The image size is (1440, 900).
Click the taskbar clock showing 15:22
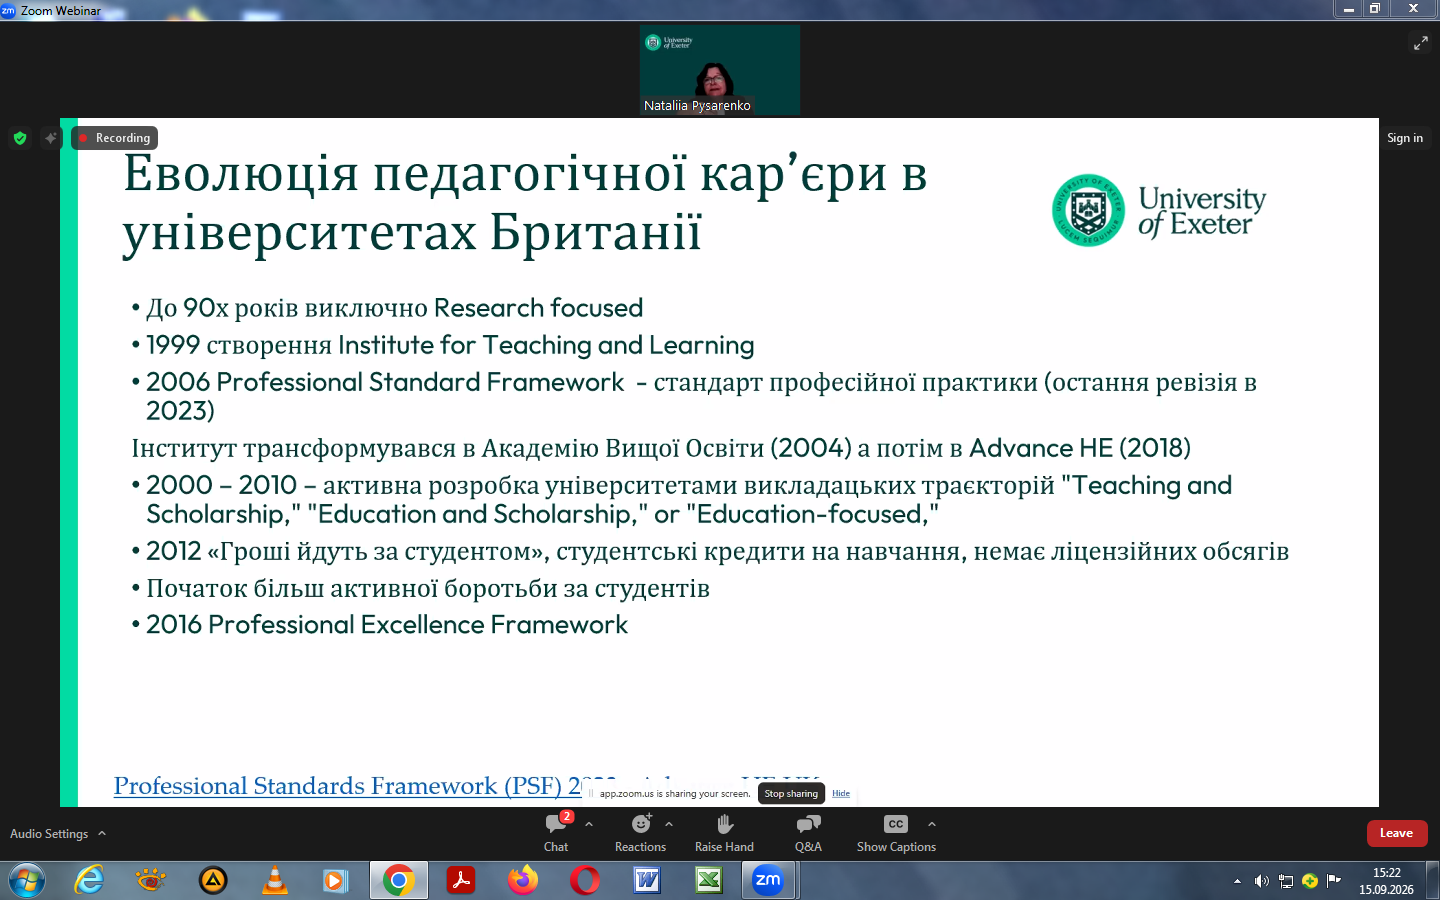[1386, 881]
